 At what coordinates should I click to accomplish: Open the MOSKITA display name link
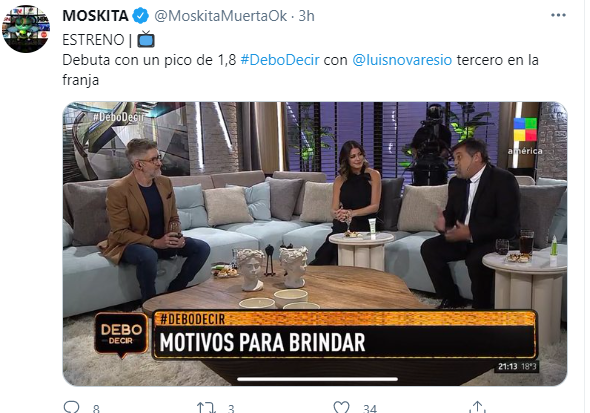pos(95,16)
